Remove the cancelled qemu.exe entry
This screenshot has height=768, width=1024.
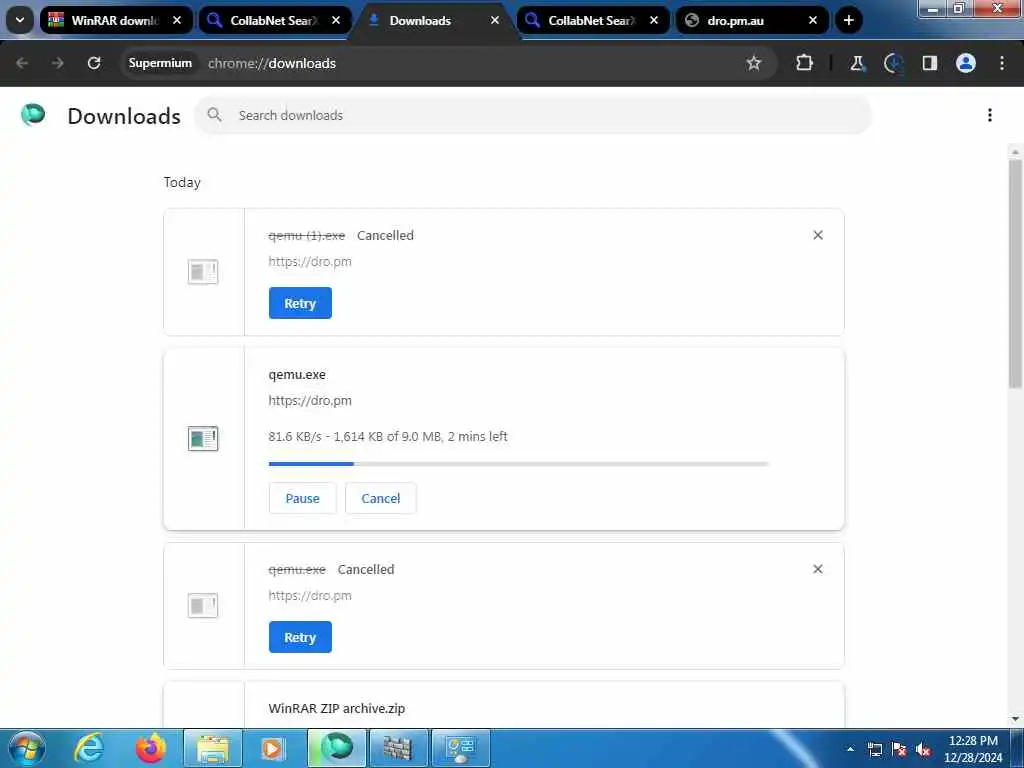tap(818, 569)
